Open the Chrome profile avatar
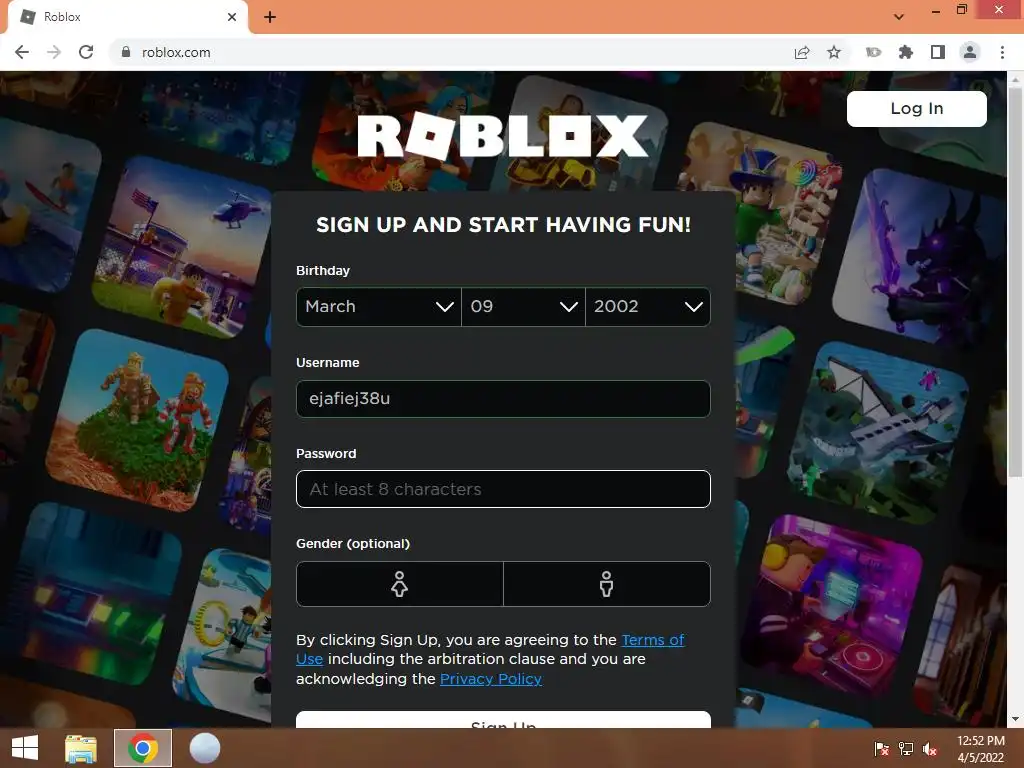1024x768 pixels. point(970,52)
